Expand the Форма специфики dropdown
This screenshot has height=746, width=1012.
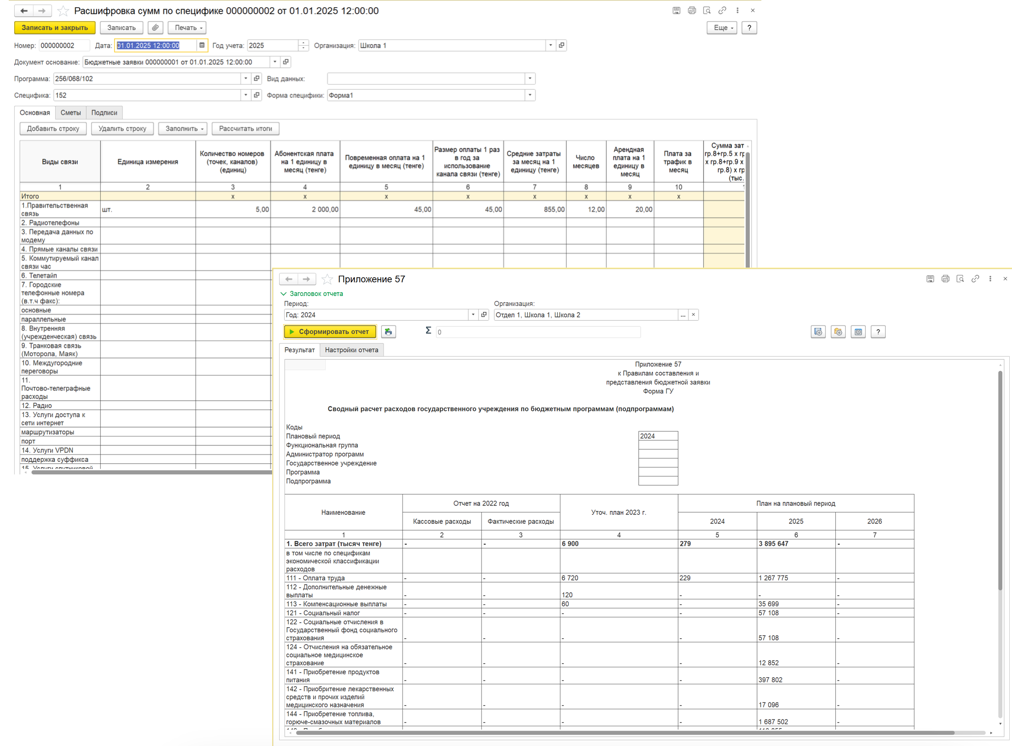pos(530,96)
